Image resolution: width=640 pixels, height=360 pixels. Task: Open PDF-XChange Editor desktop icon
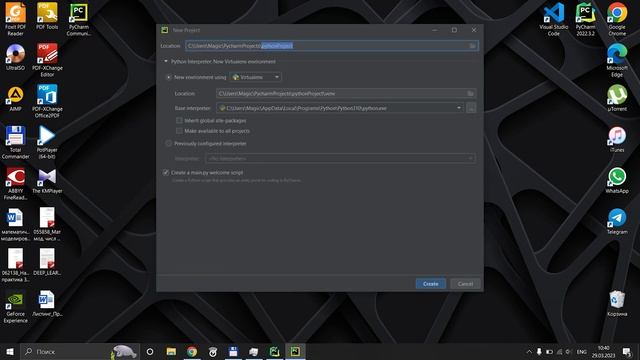[x=47, y=60]
